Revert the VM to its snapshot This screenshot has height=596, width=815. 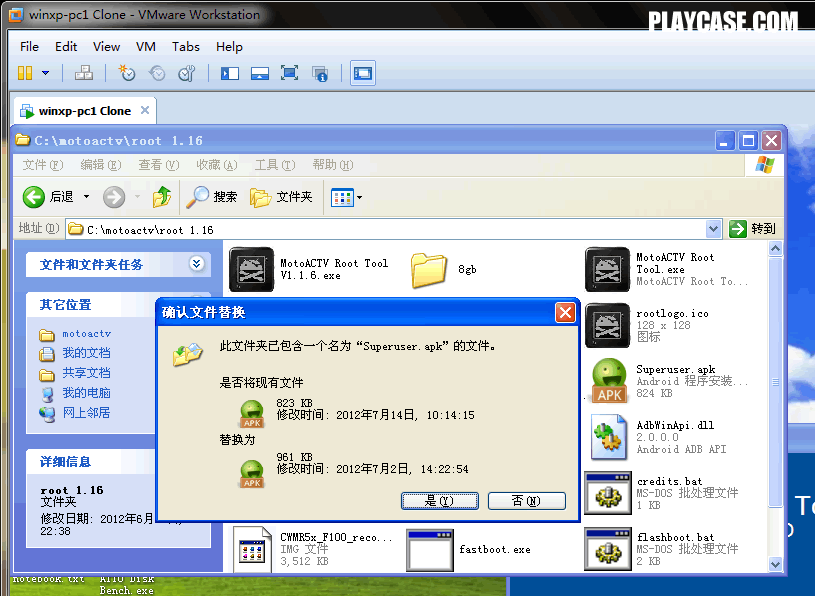(157, 73)
